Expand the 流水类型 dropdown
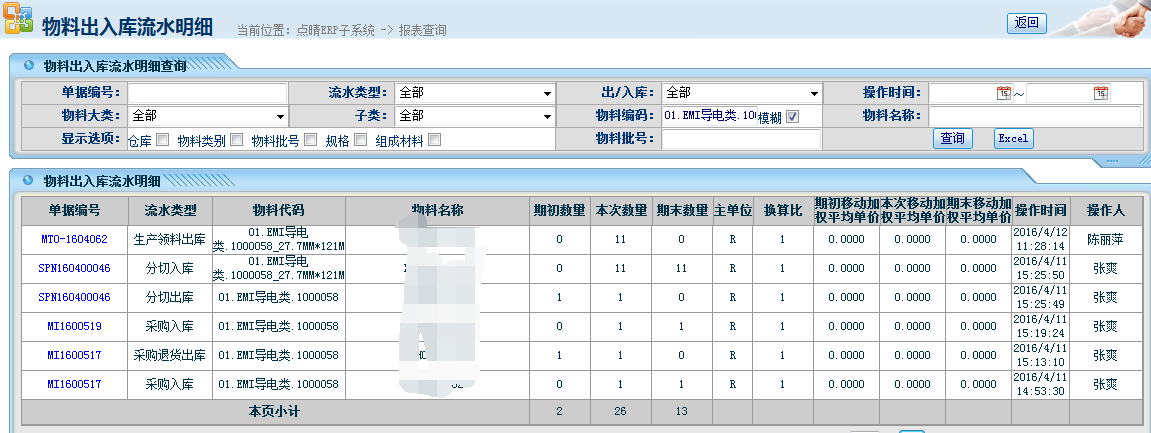1151x433 pixels. (x=546, y=93)
